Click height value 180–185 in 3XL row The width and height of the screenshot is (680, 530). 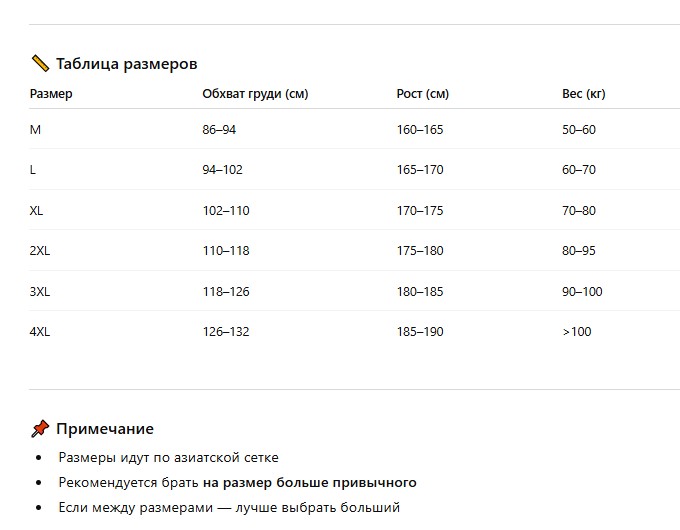(x=420, y=292)
